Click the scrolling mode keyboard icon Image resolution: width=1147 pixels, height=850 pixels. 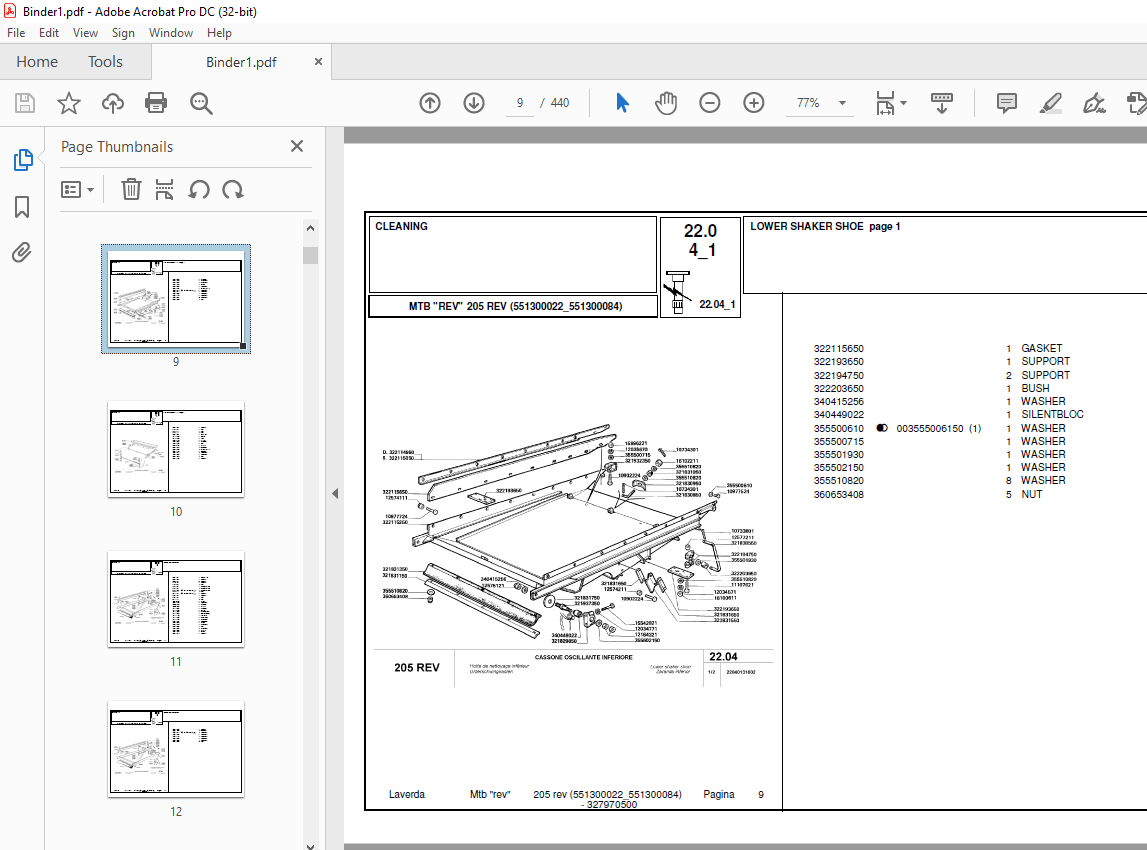point(941,103)
